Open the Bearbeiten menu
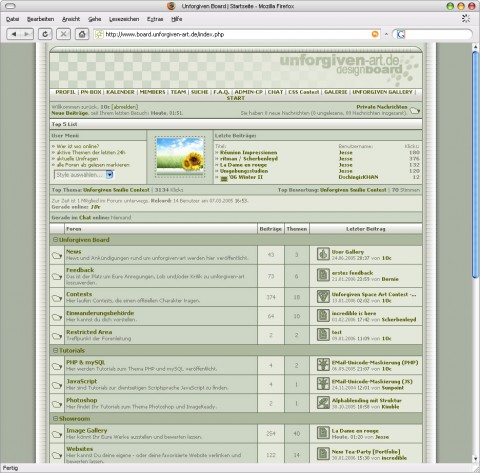 [40, 19]
